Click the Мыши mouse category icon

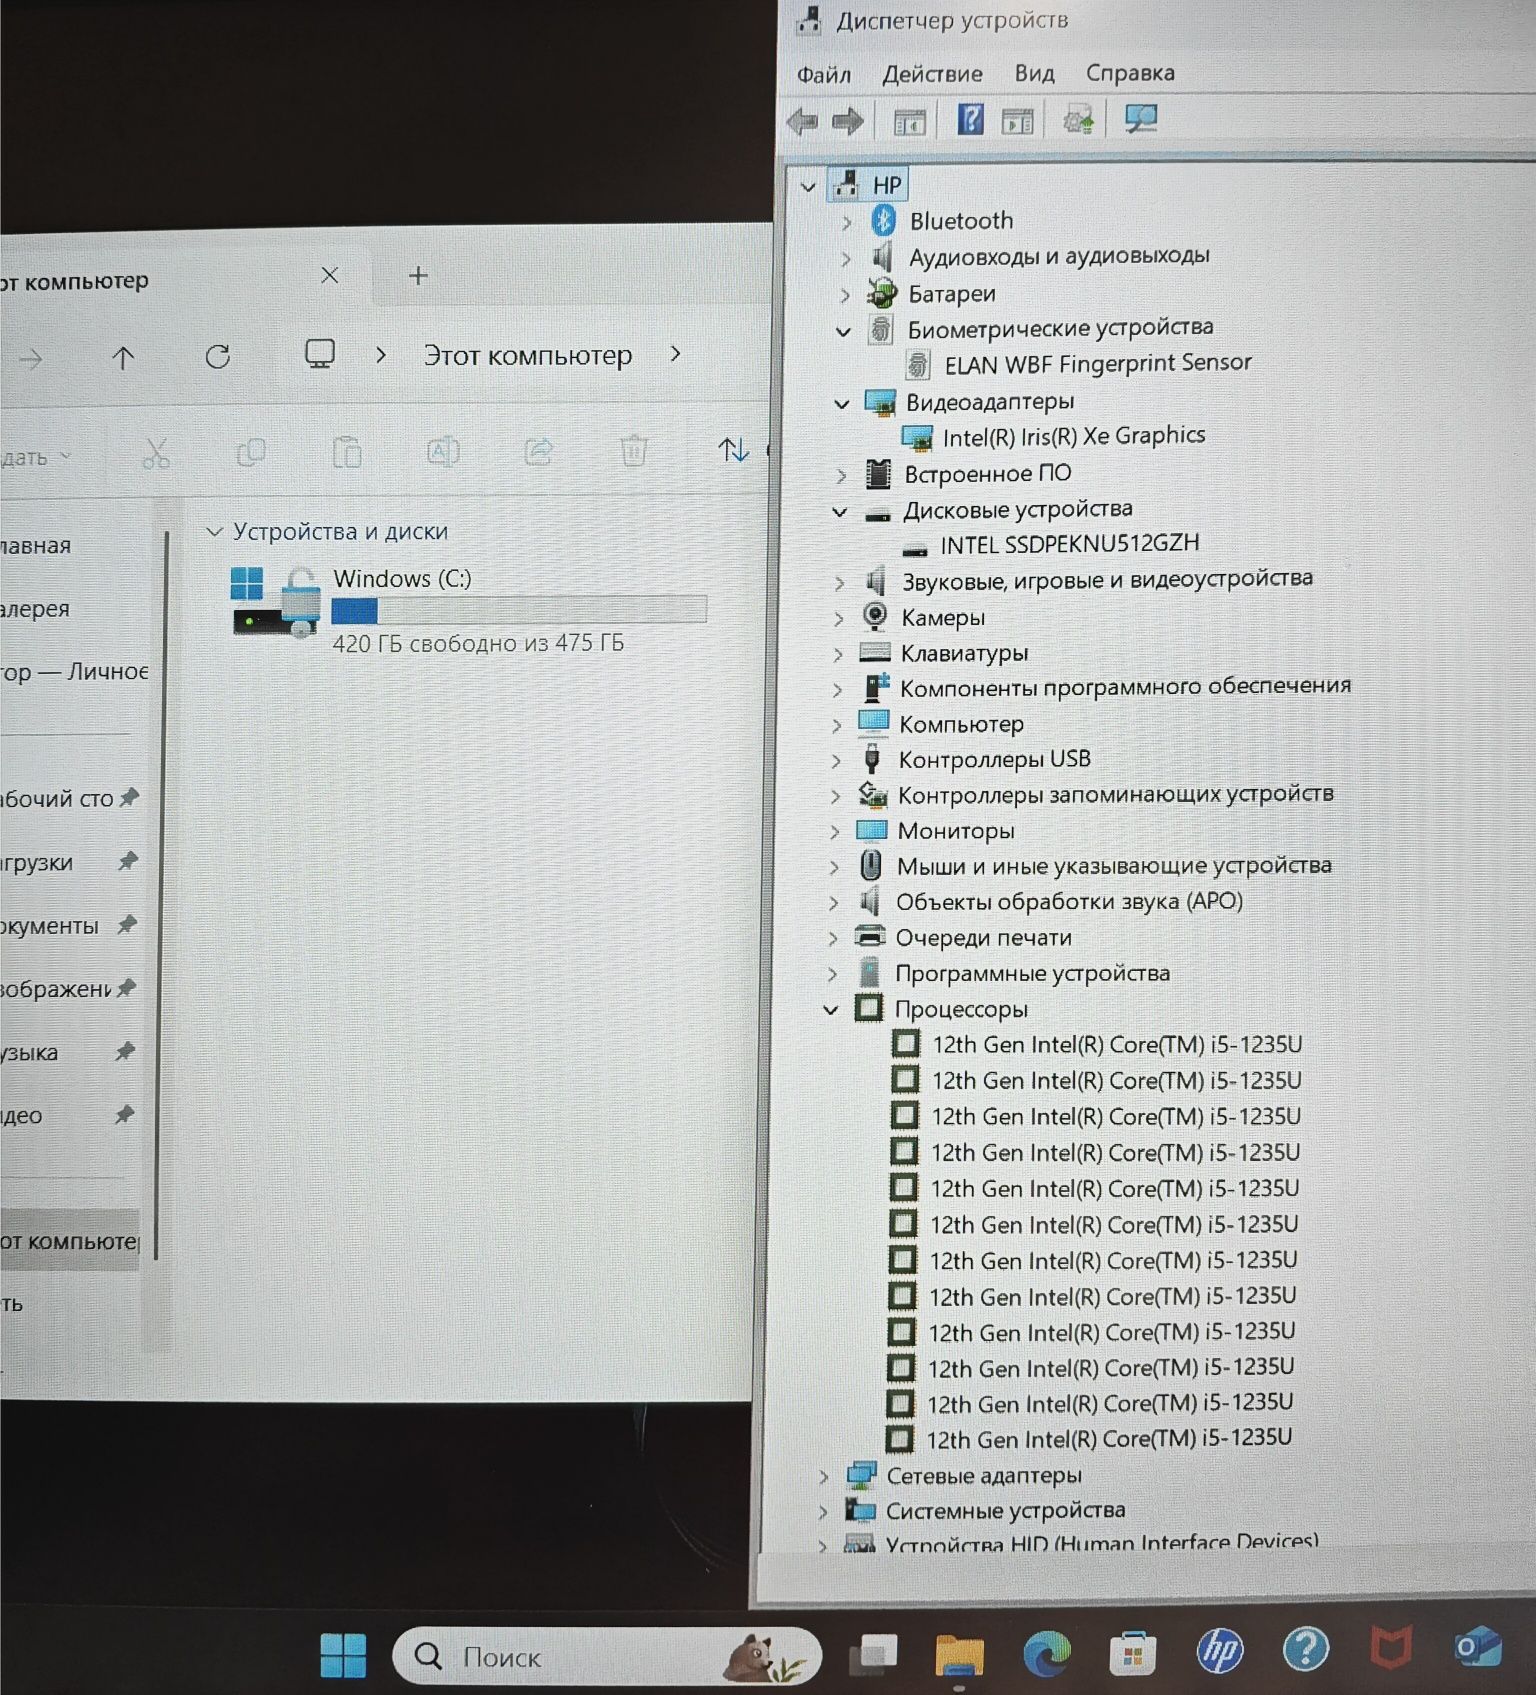click(x=871, y=865)
